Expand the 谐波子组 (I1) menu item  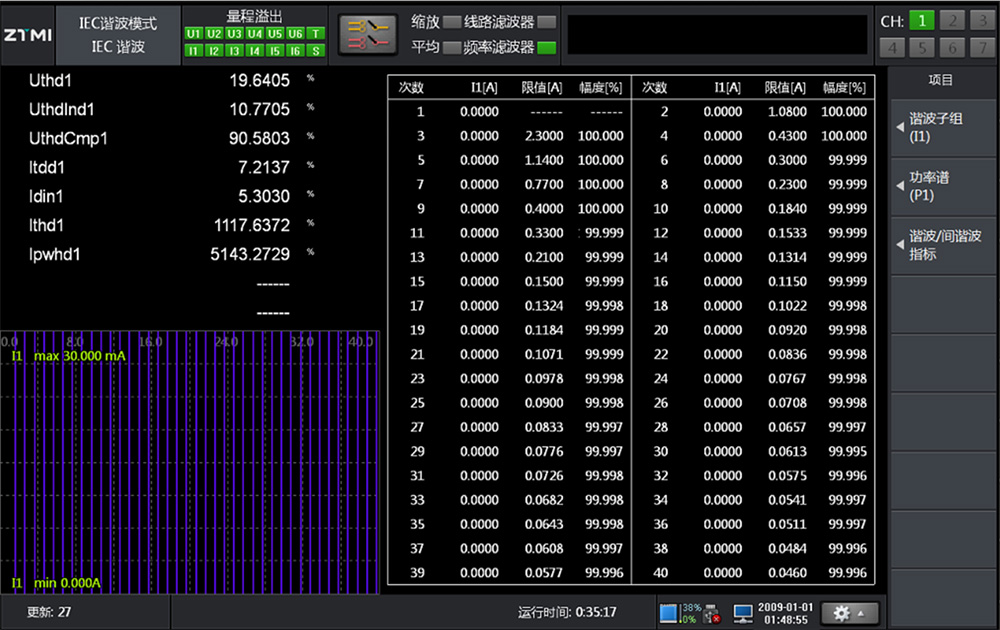943,128
